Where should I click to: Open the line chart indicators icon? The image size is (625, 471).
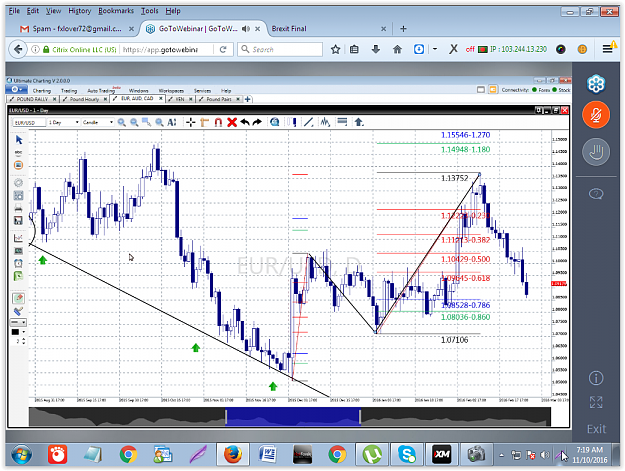18,238
